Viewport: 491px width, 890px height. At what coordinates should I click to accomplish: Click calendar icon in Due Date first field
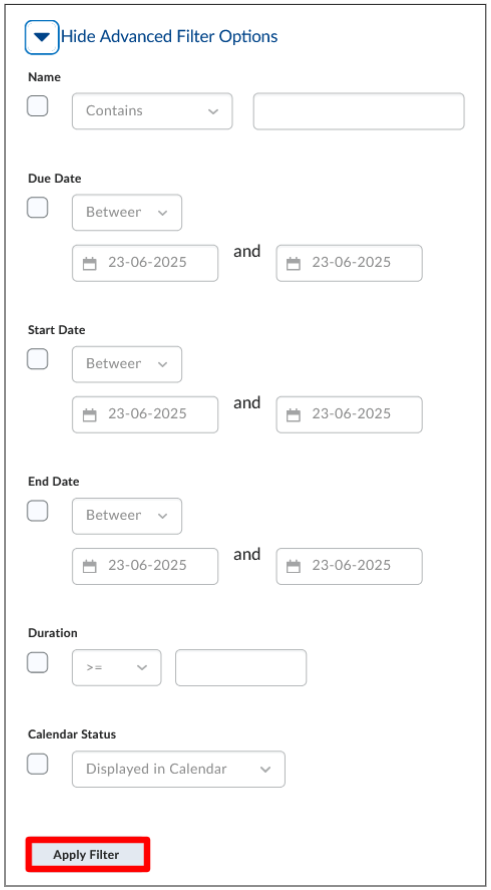tap(90, 263)
